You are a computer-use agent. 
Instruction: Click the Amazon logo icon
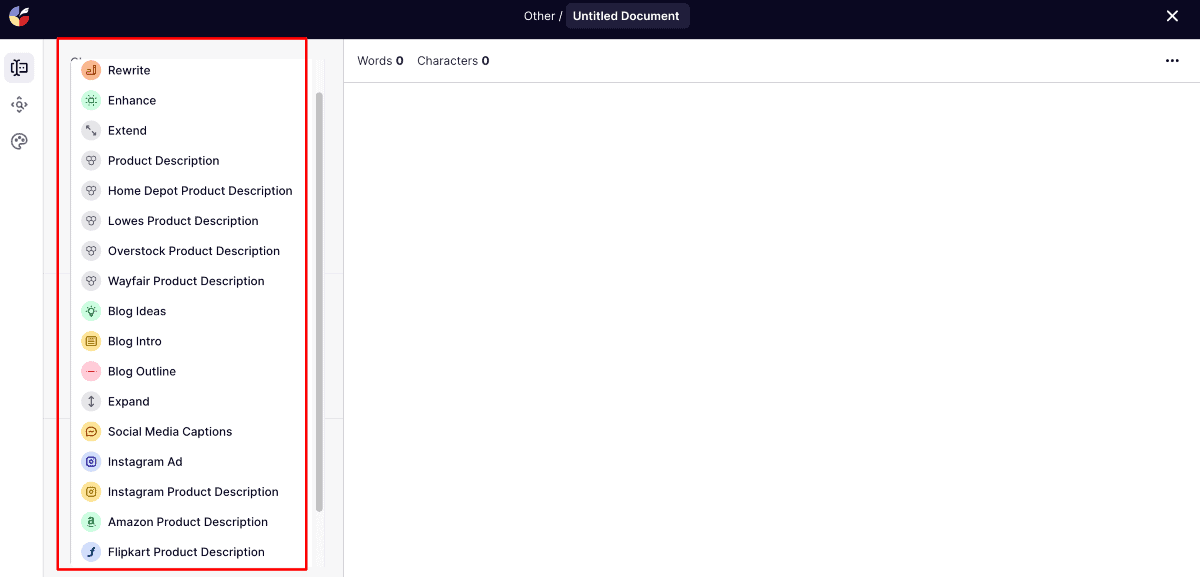click(x=91, y=522)
